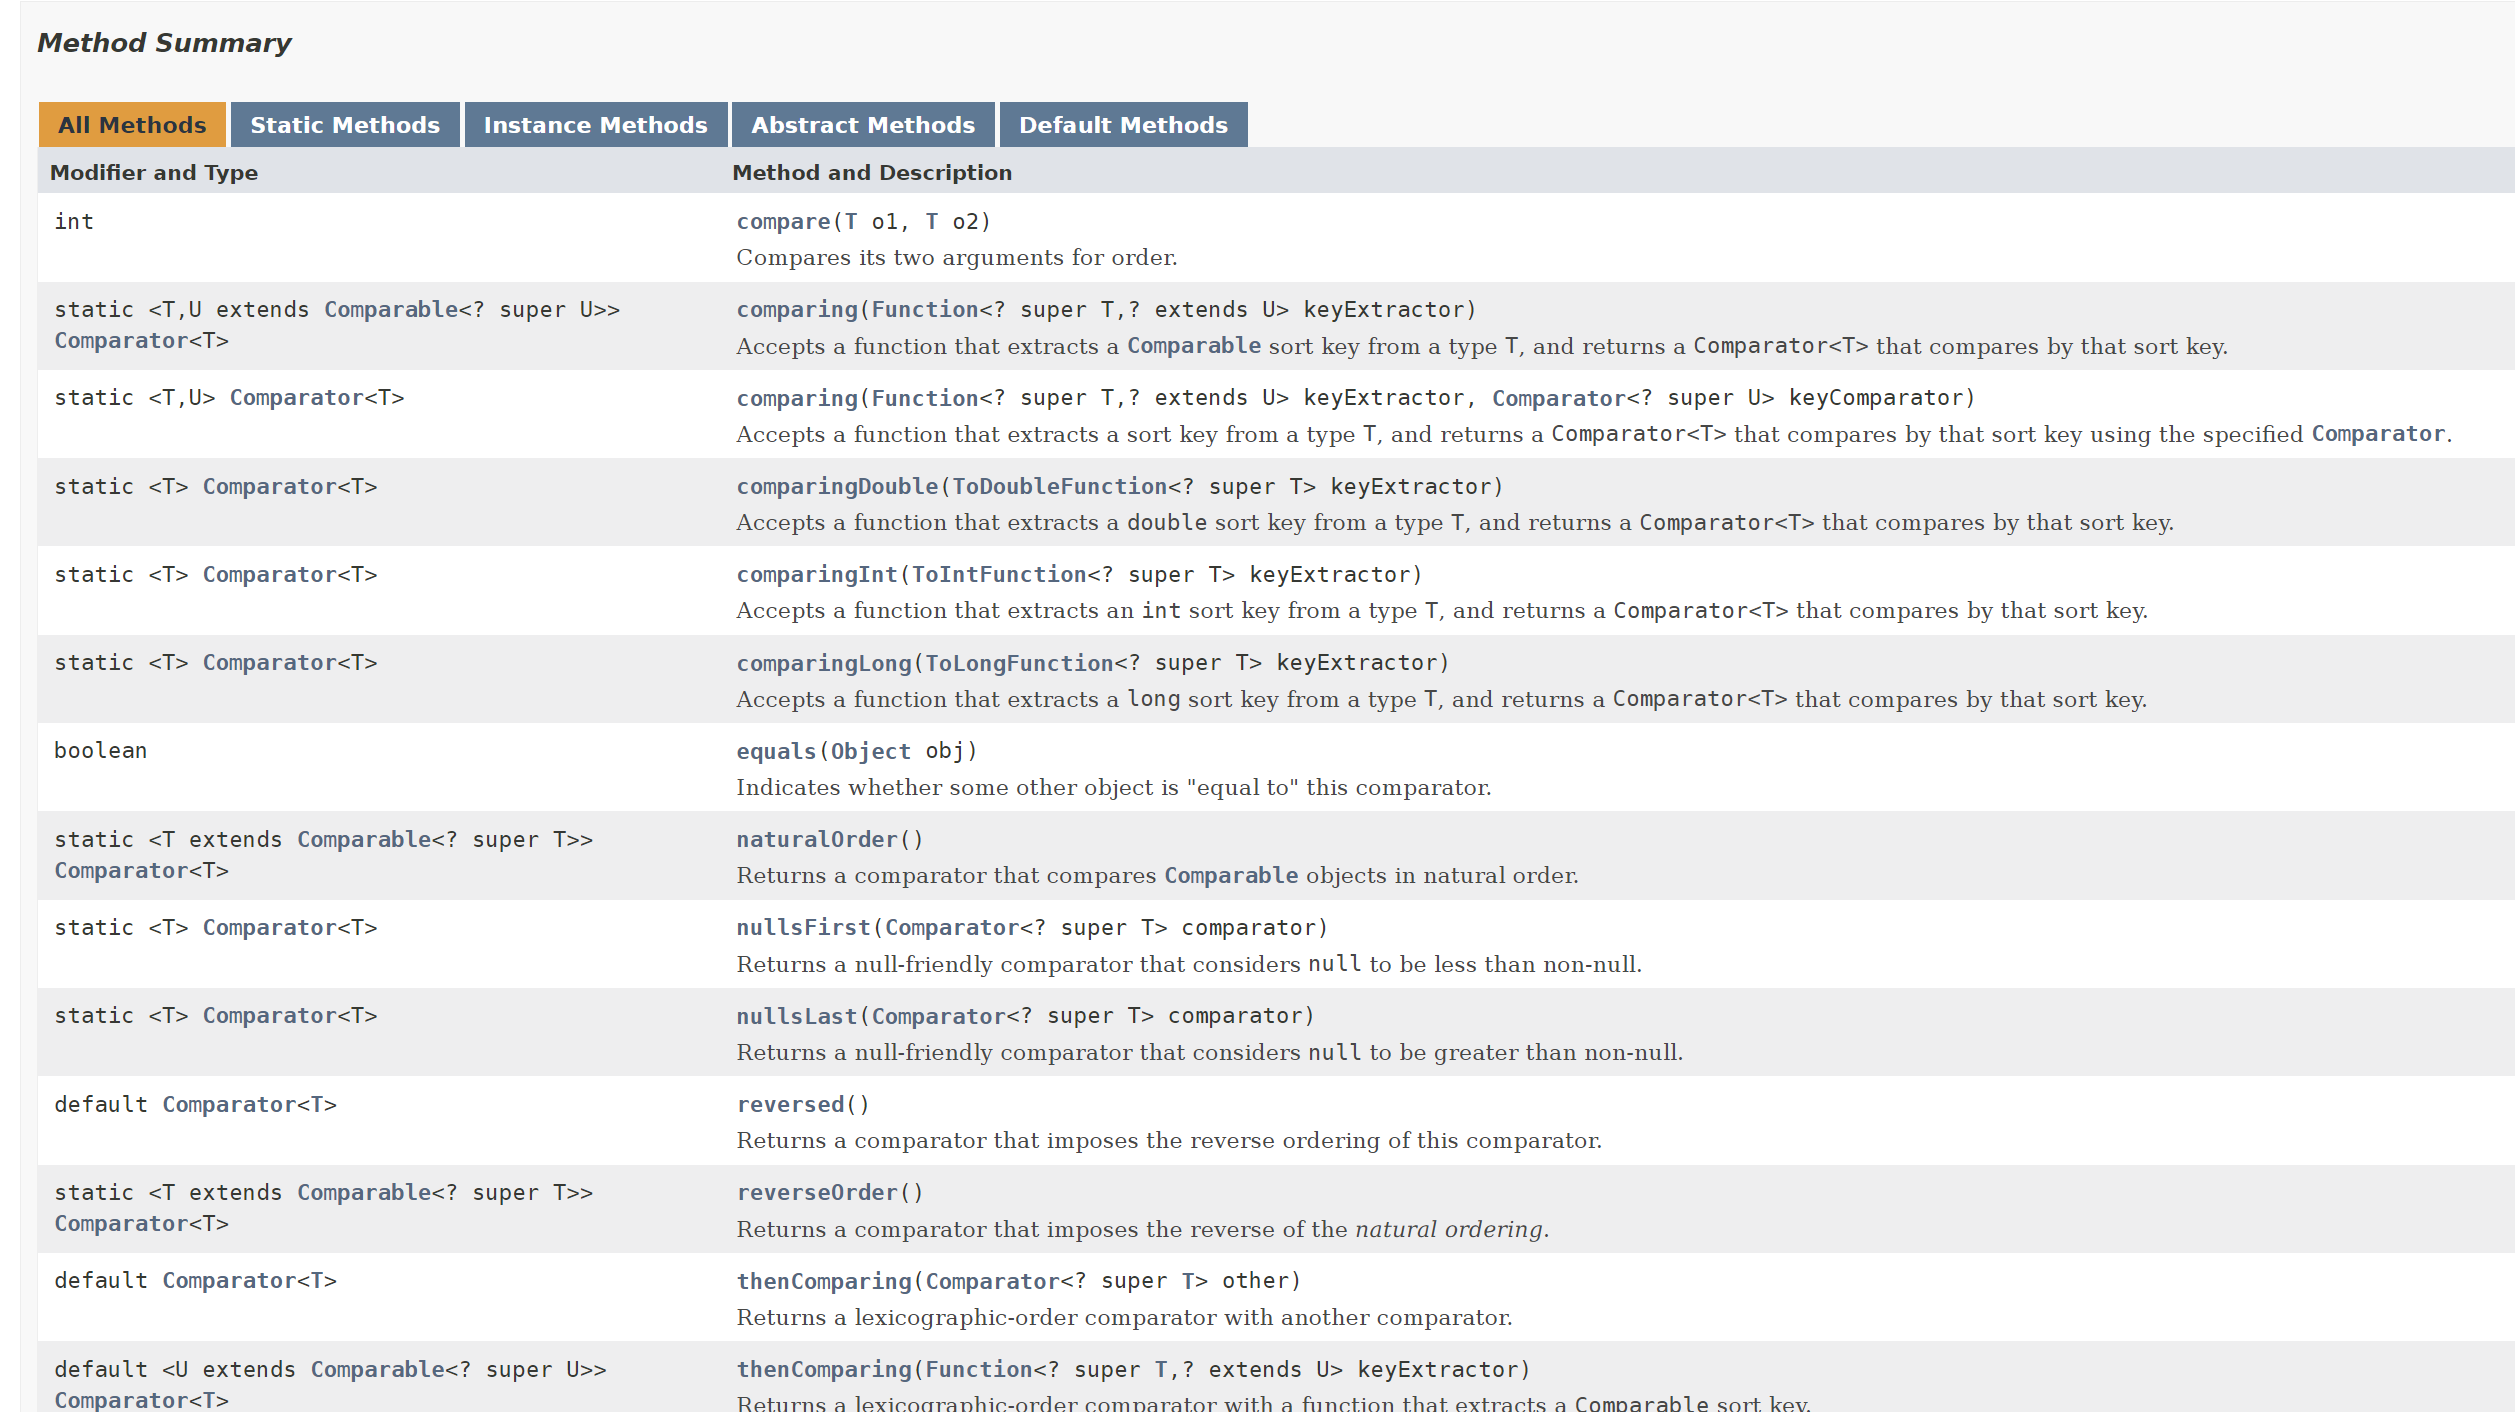2515x1412 pixels.
Task: Click the 'boolean' return type text
Action: 101,751
